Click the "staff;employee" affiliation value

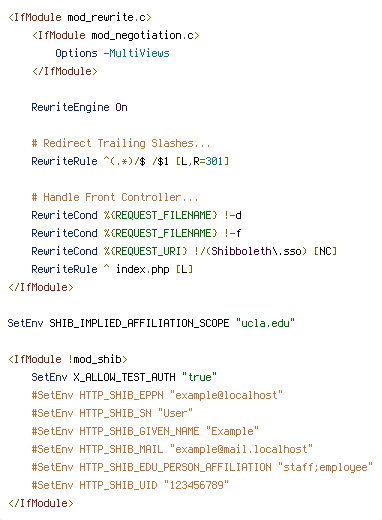tap(325, 467)
